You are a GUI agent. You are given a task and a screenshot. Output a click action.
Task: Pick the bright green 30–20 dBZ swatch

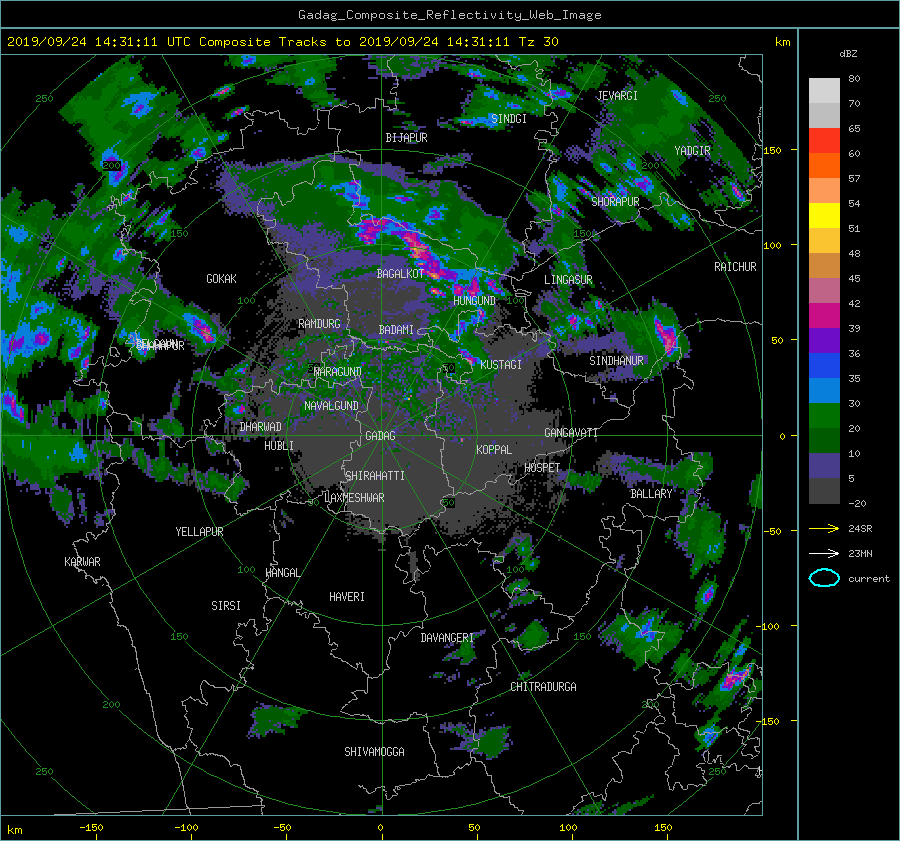(x=824, y=416)
